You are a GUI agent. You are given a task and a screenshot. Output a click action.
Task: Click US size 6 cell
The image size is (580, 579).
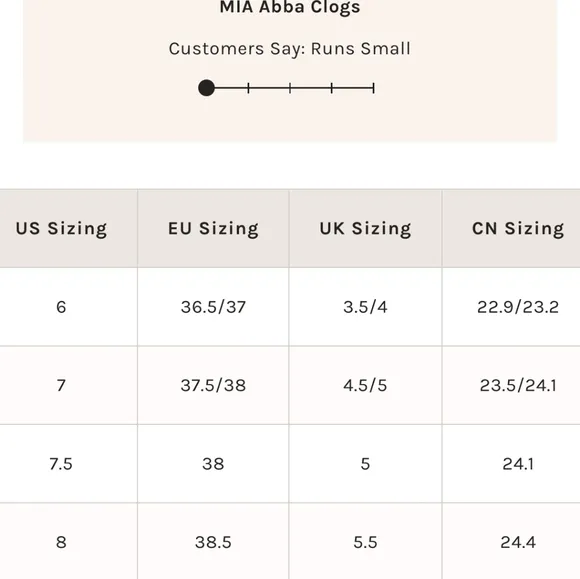click(x=61, y=307)
